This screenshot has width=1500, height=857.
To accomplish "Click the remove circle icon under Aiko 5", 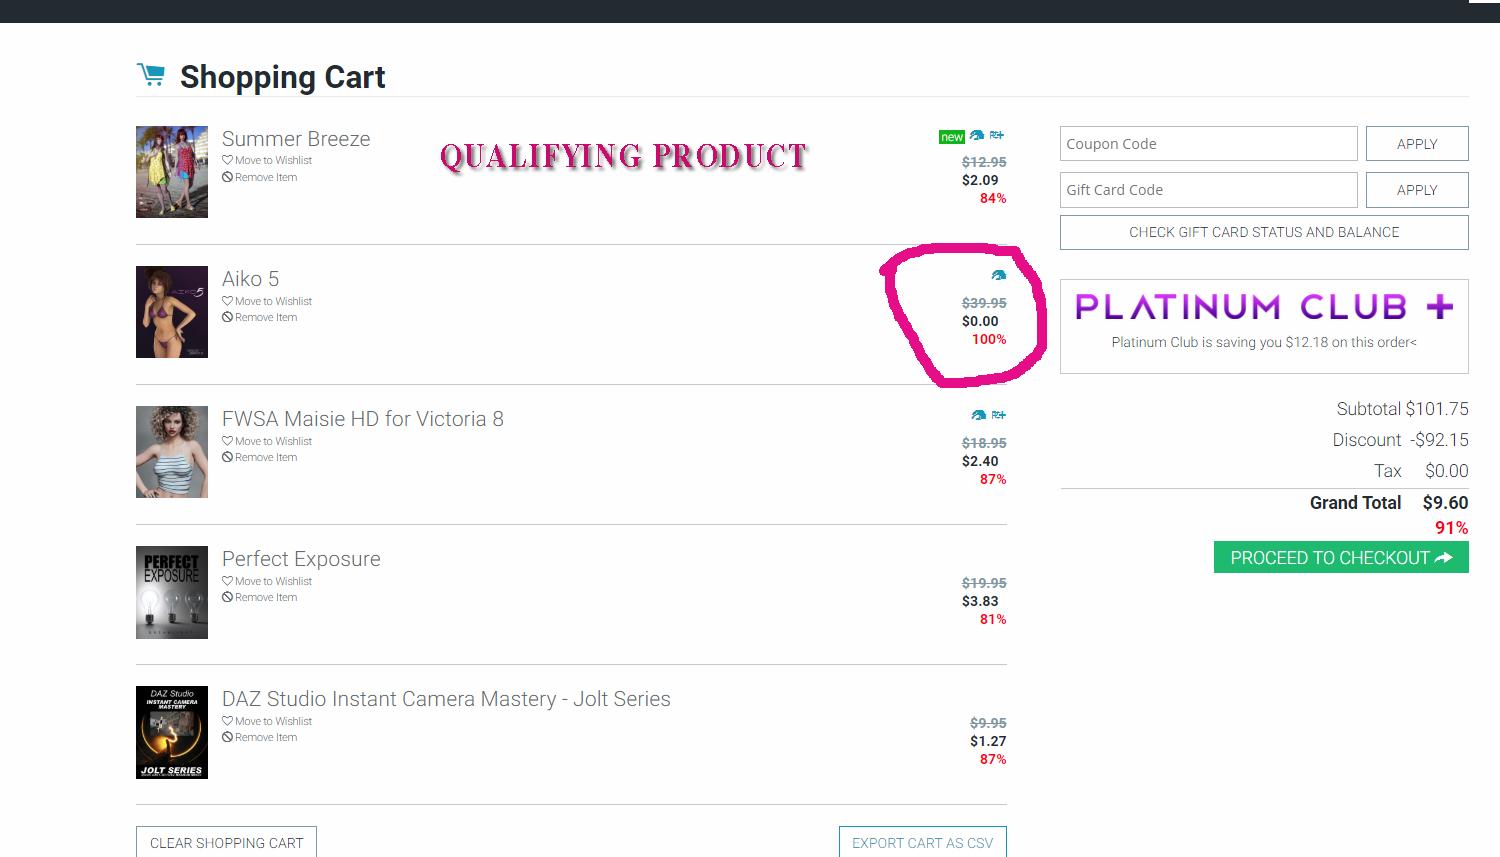I will [227, 317].
